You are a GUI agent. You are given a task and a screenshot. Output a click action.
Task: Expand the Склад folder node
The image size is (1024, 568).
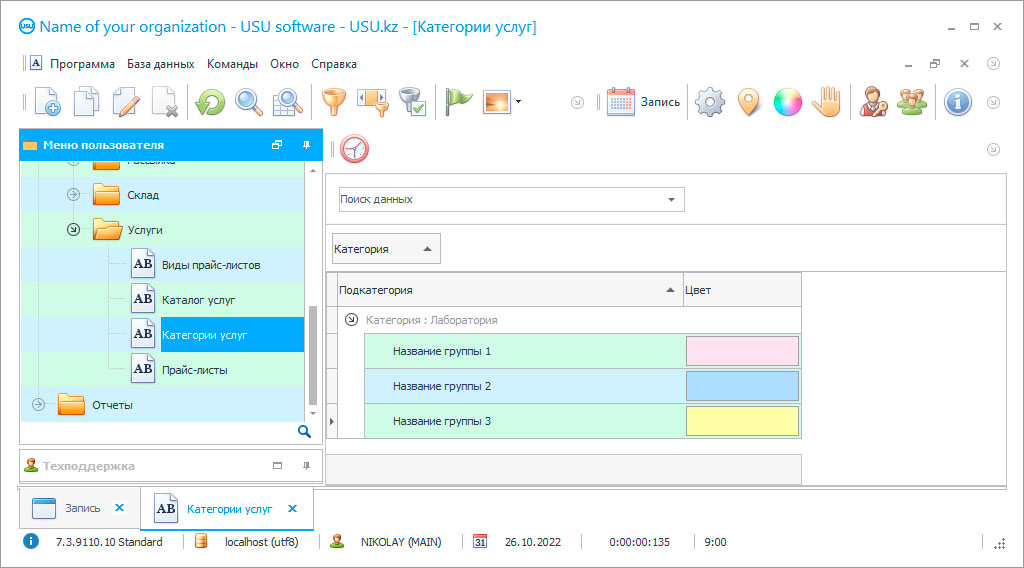[73, 195]
